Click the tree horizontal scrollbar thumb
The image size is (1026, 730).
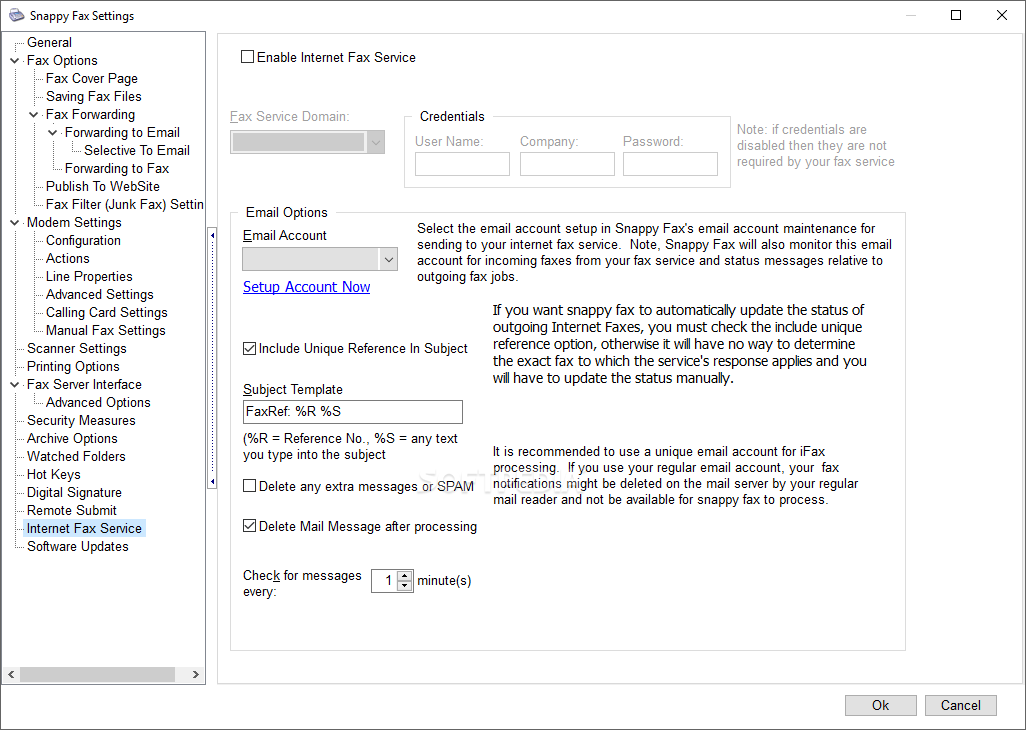[97, 674]
